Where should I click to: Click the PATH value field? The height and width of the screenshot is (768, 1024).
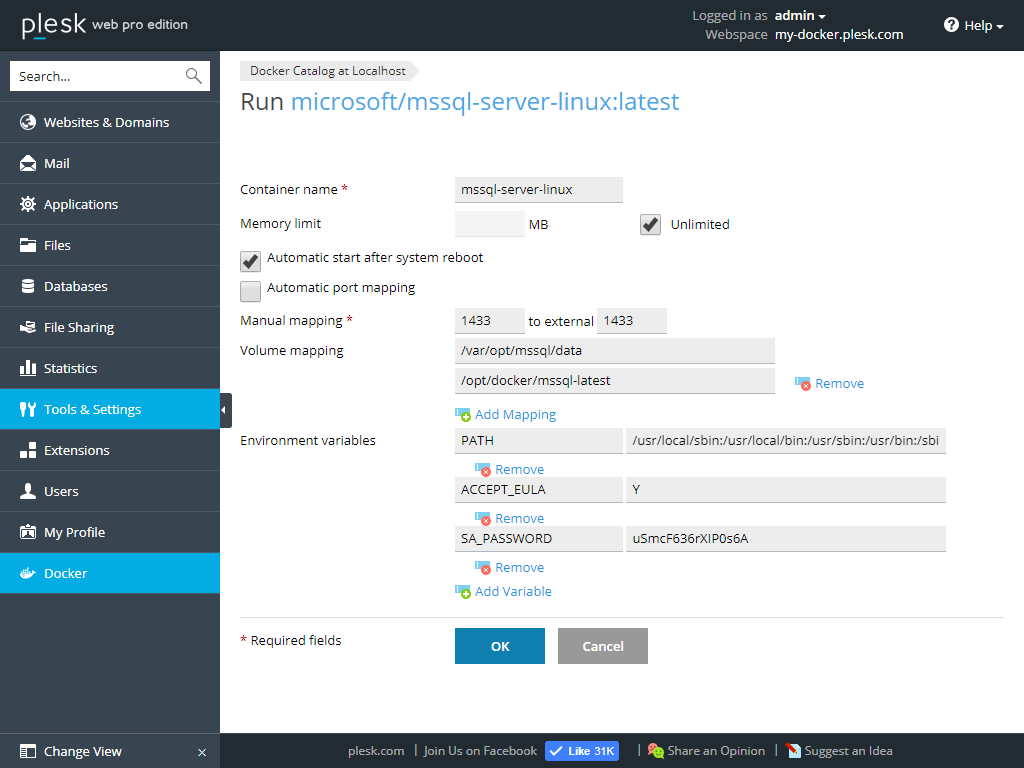pyautogui.click(x=786, y=441)
